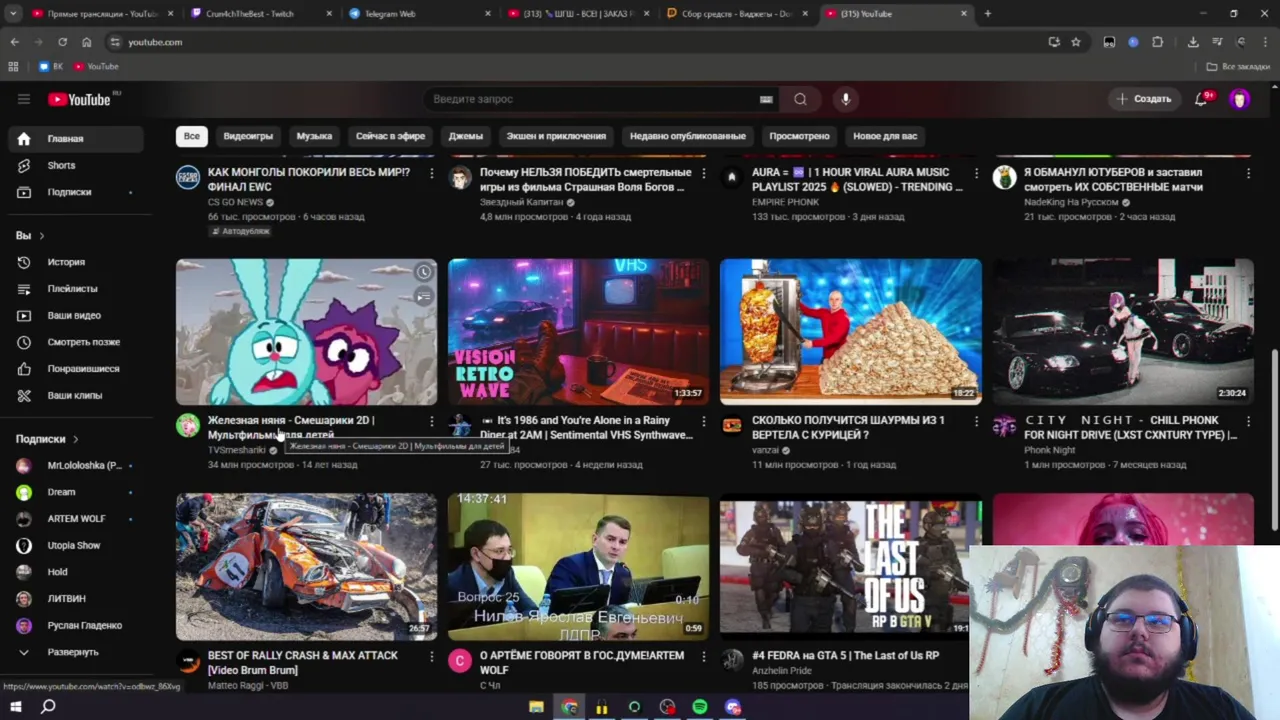Select the Новое для вас chip
Image resolution: width=1280 pixels, height=720 pixels.
(x=885, y=136)
